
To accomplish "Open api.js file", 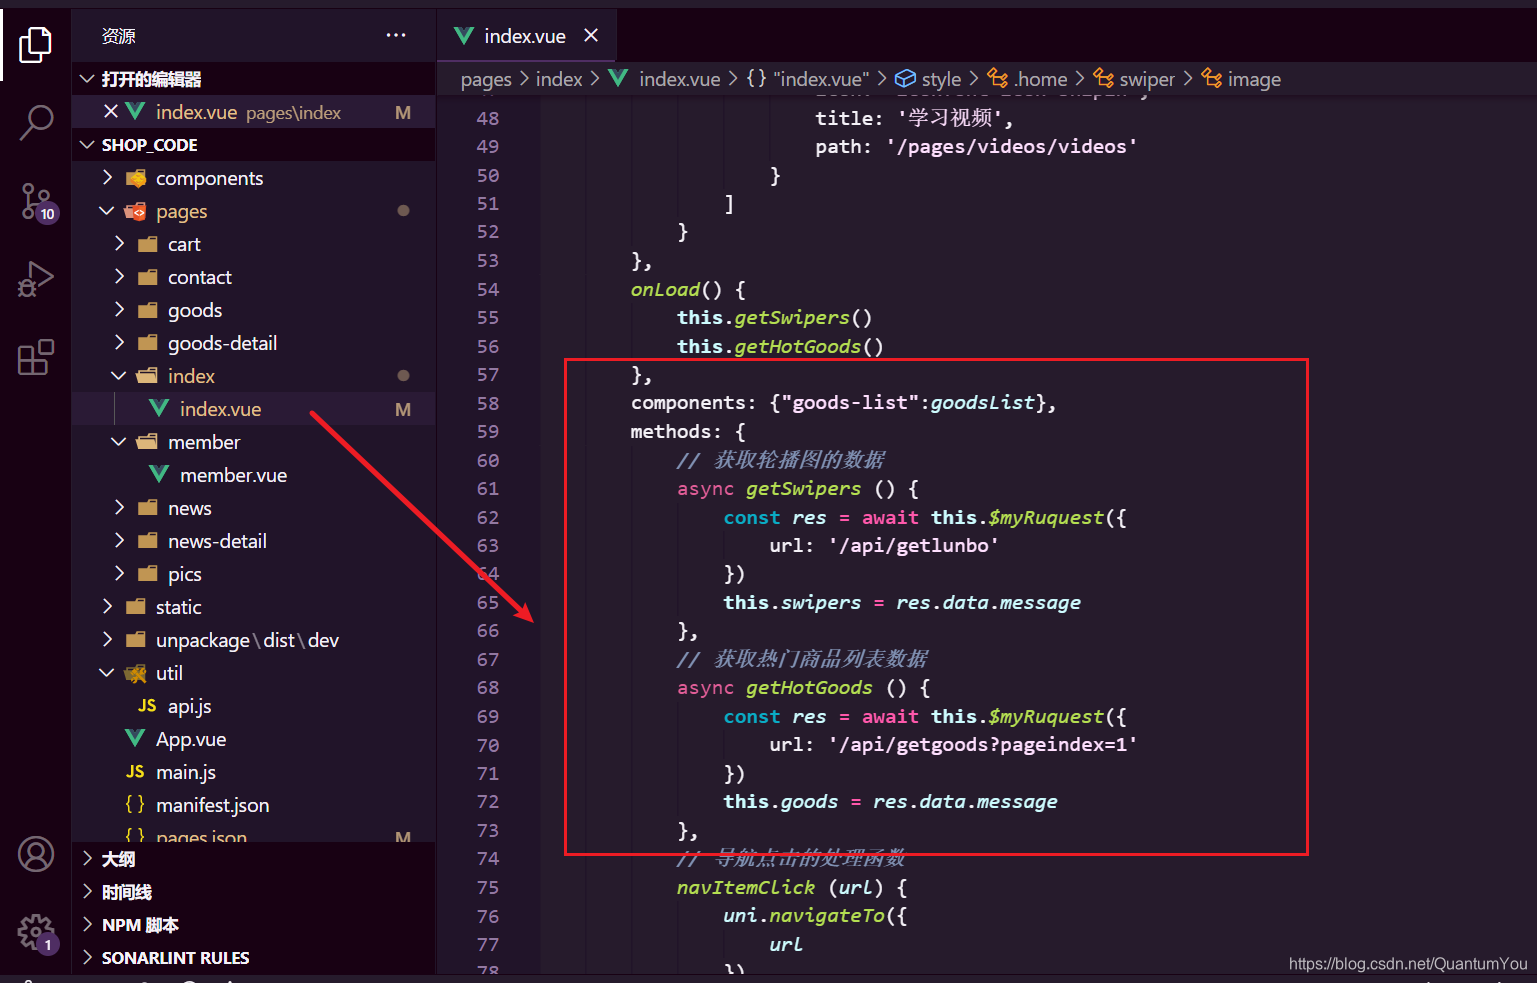I will (254, 706).
